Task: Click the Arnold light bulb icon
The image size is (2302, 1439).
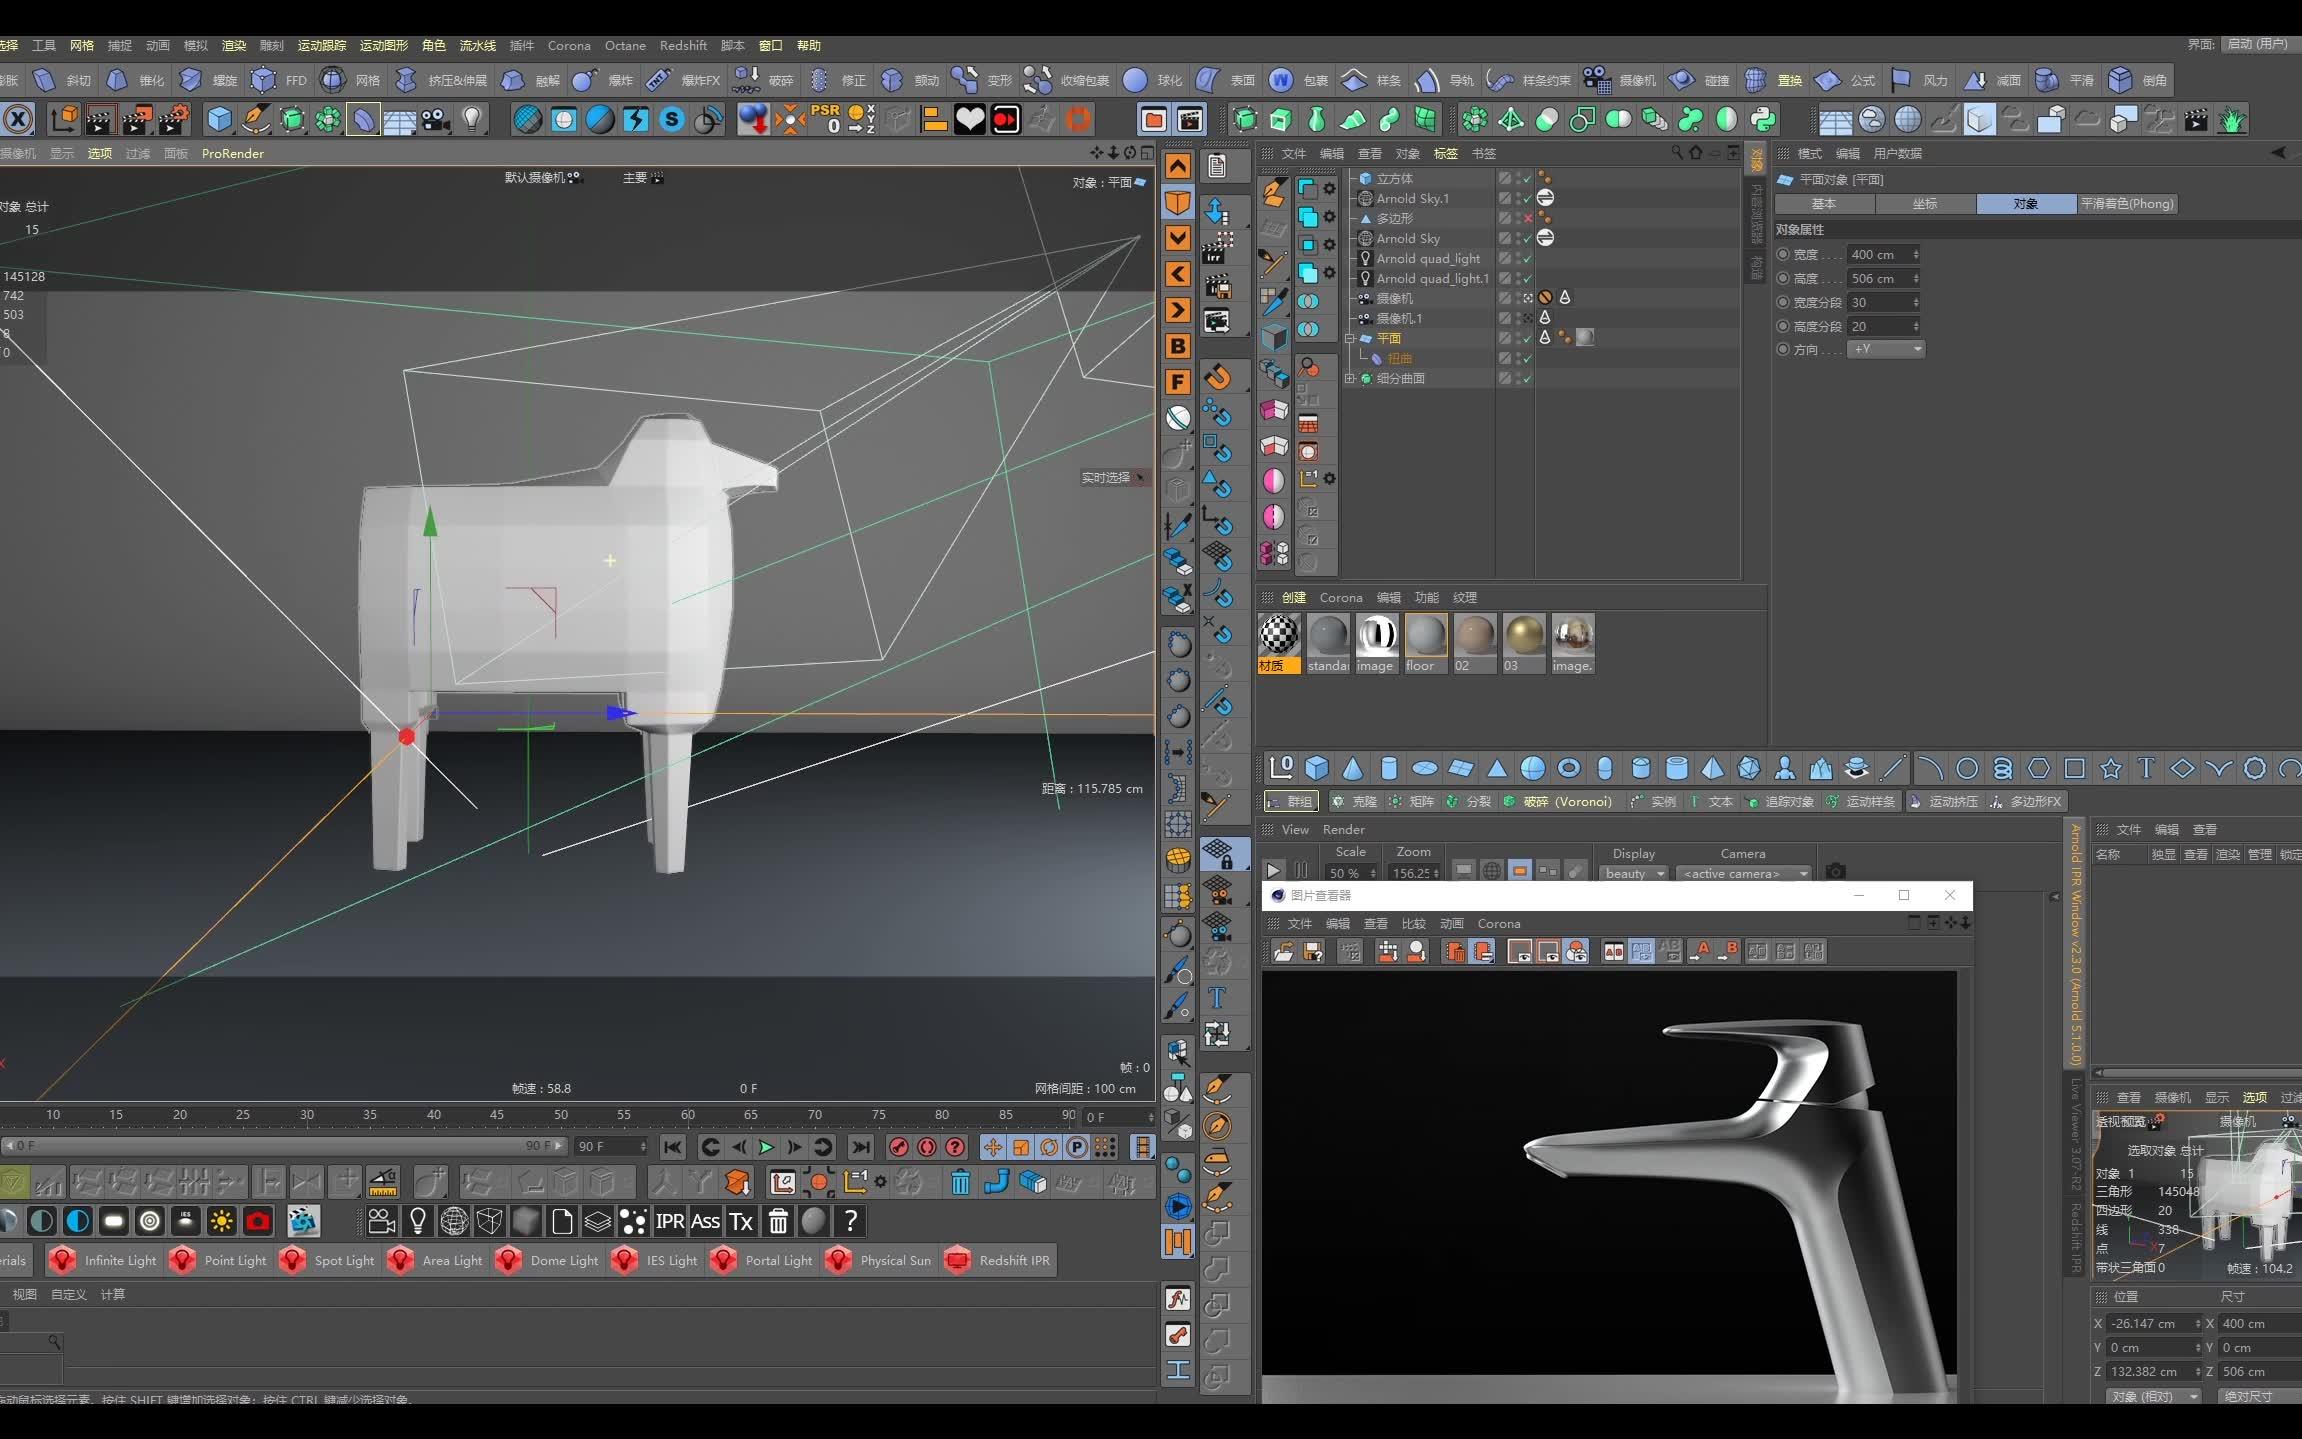Action: click(x=418, y=1221)
